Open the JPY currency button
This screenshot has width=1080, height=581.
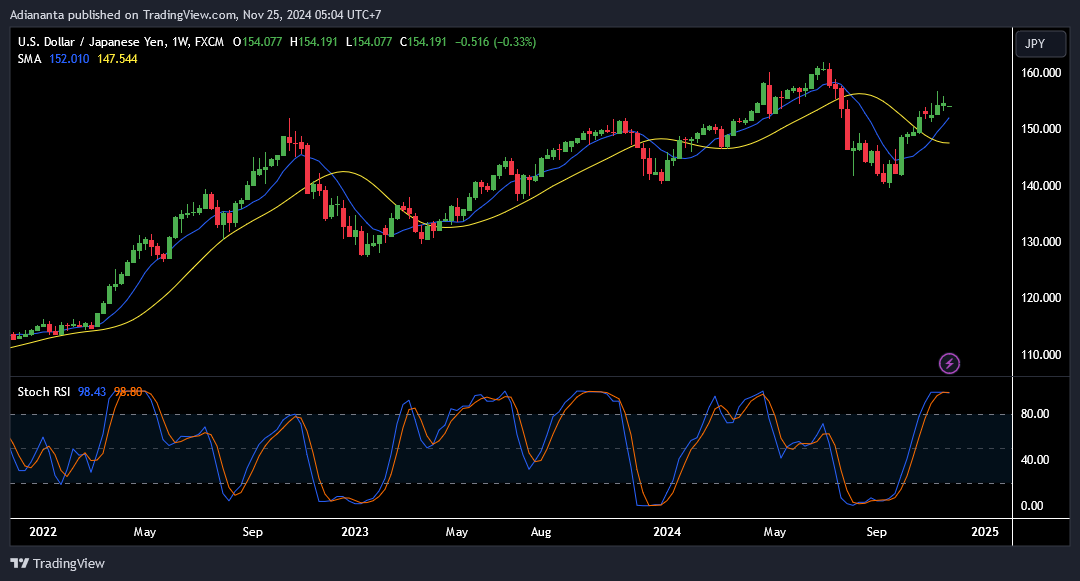(1041, 43)
